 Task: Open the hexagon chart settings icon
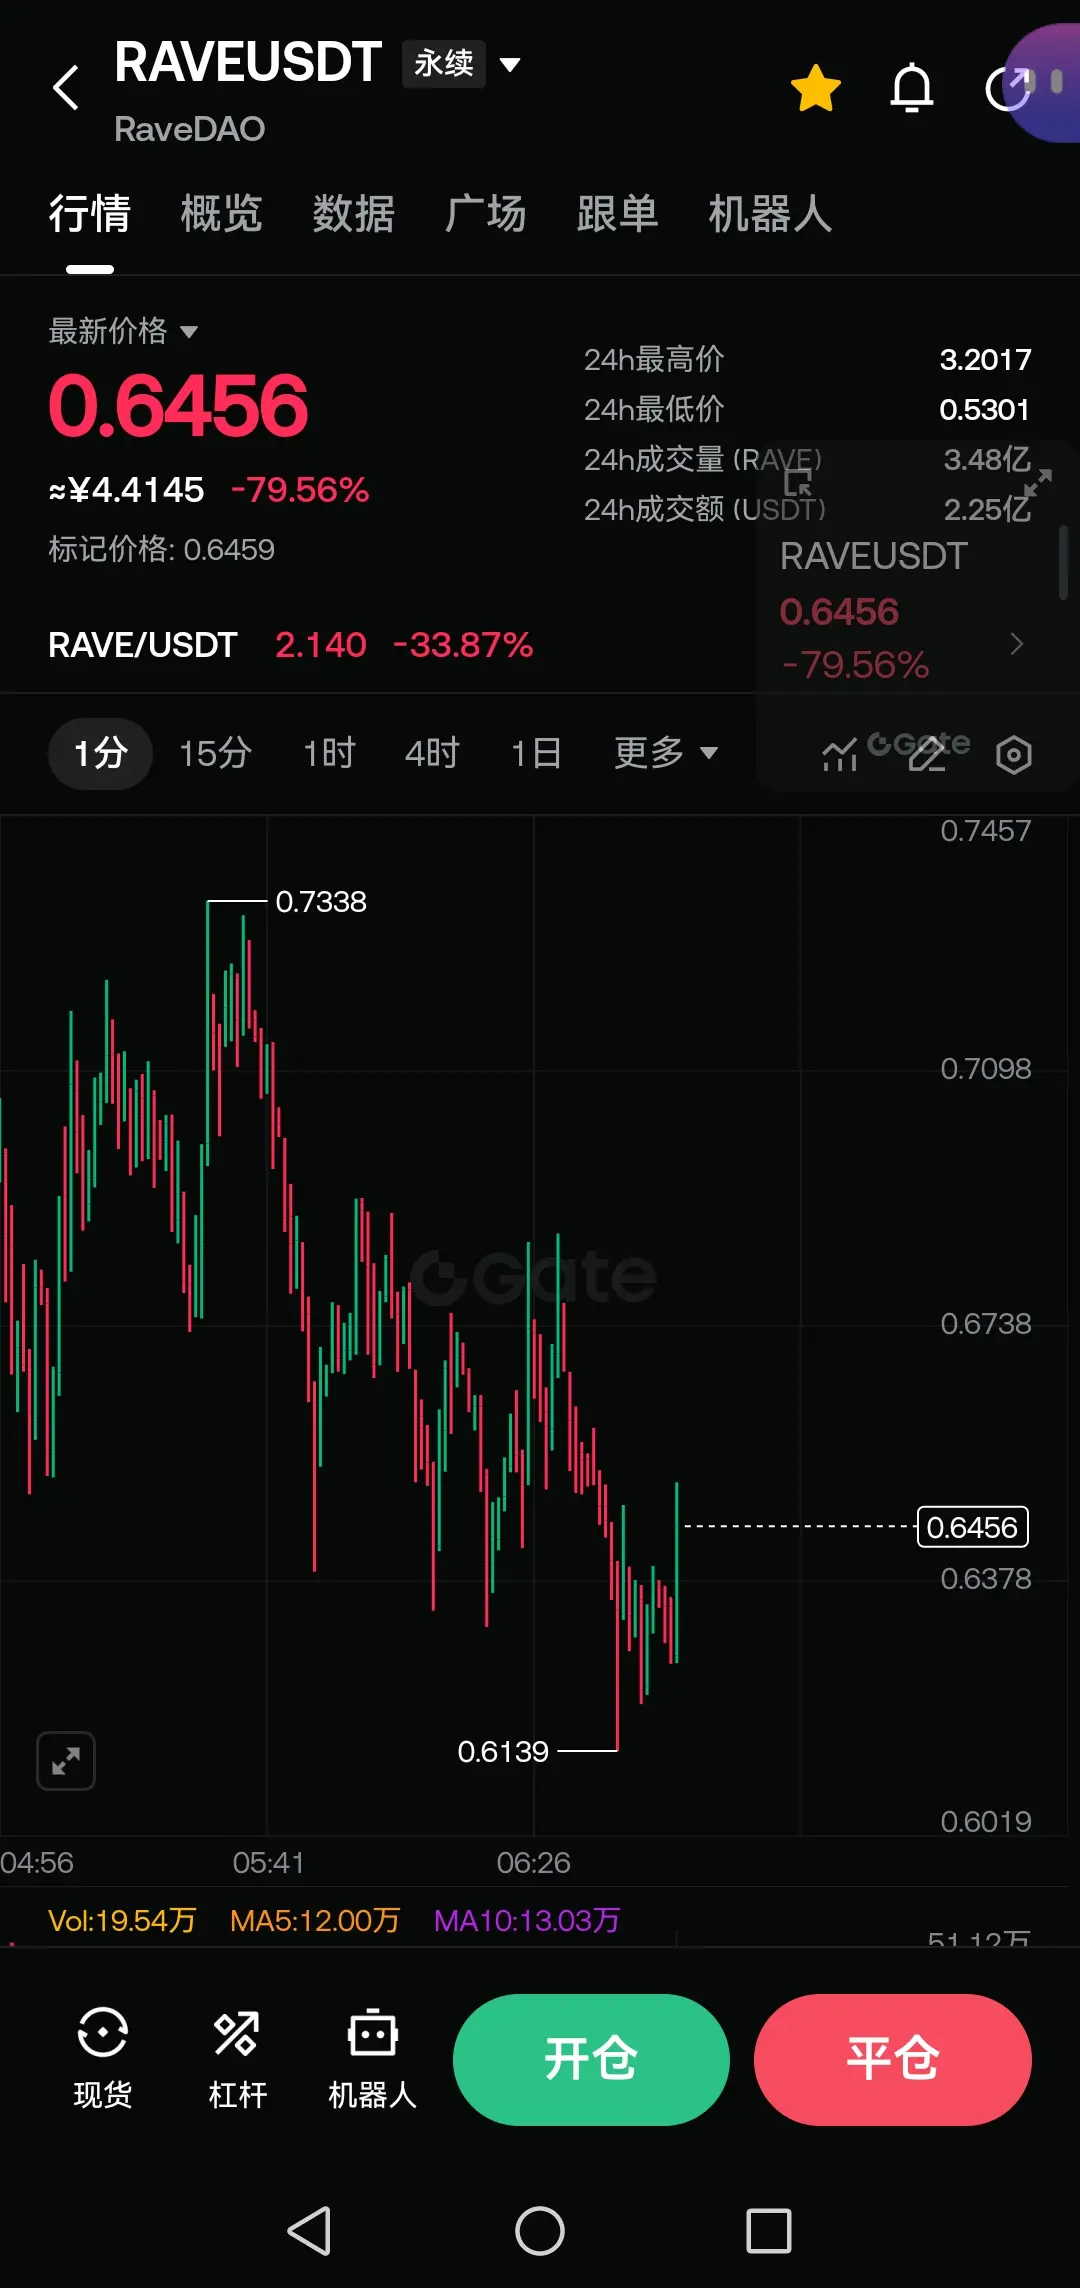pyautogui.click(x=1014, y=754)
